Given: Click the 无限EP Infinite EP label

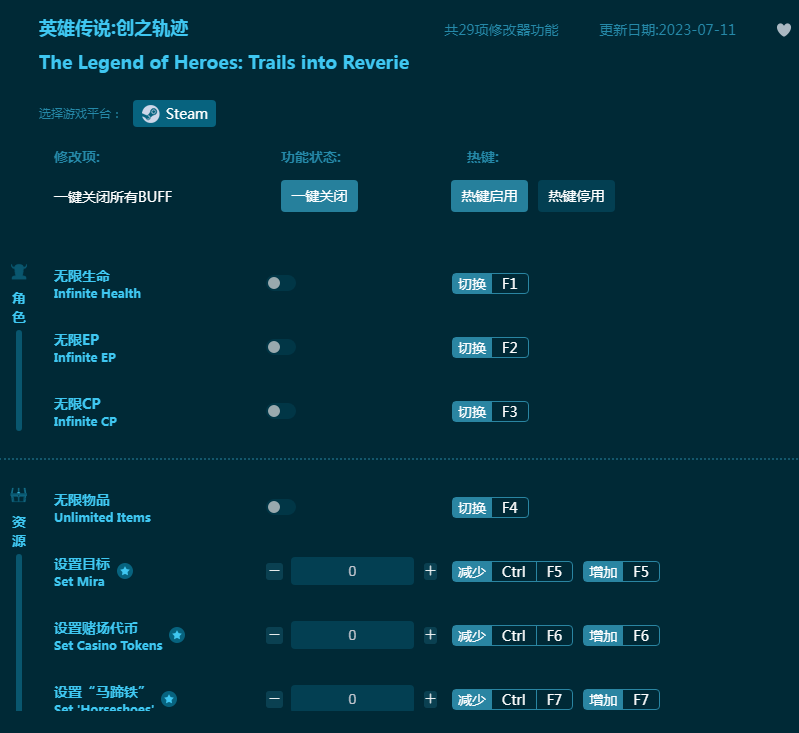Looking at the screenshot, I should [x=85, y=349].
